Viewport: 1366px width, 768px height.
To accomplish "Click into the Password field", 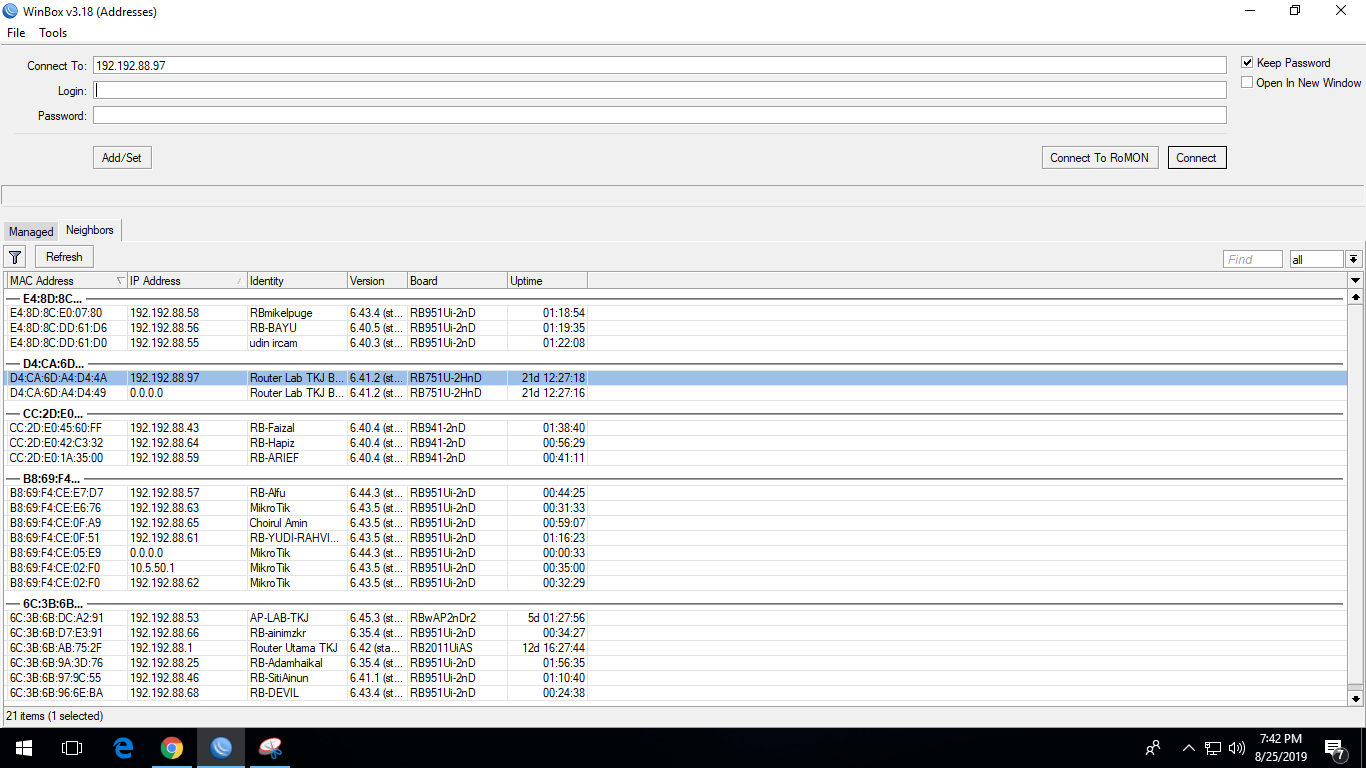I will click(660, 115).
